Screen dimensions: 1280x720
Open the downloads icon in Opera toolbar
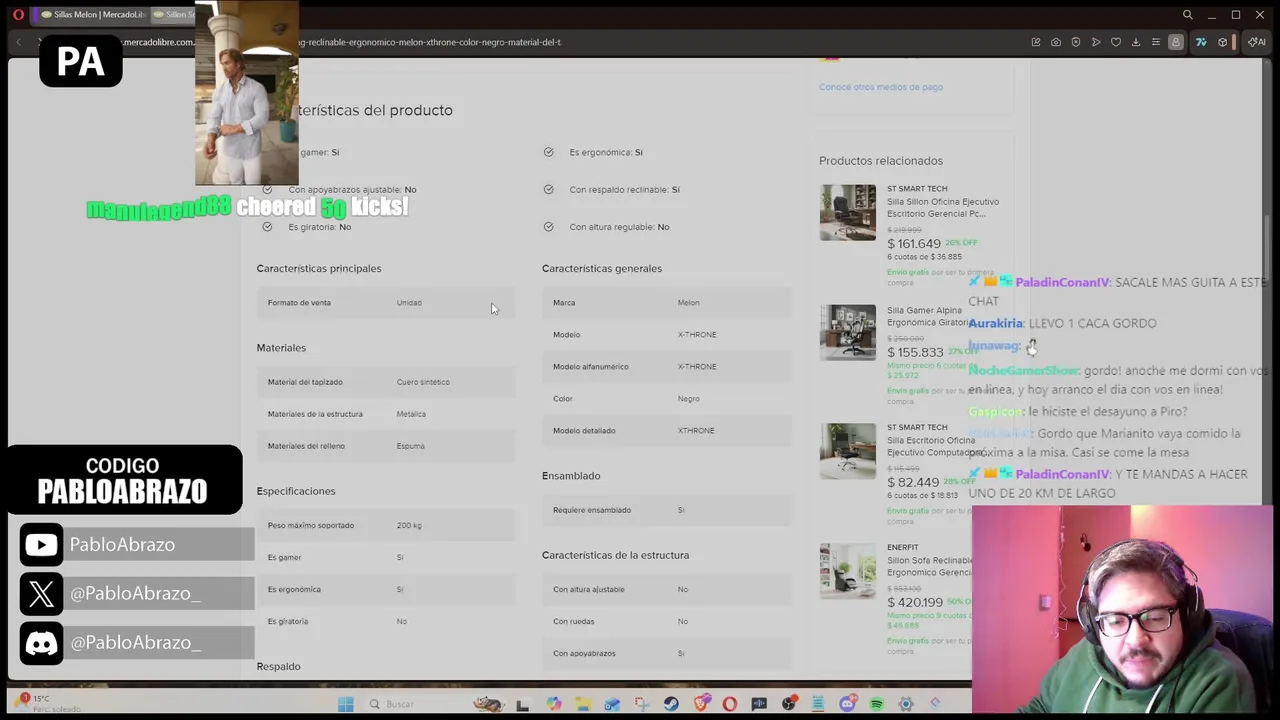1136,42
